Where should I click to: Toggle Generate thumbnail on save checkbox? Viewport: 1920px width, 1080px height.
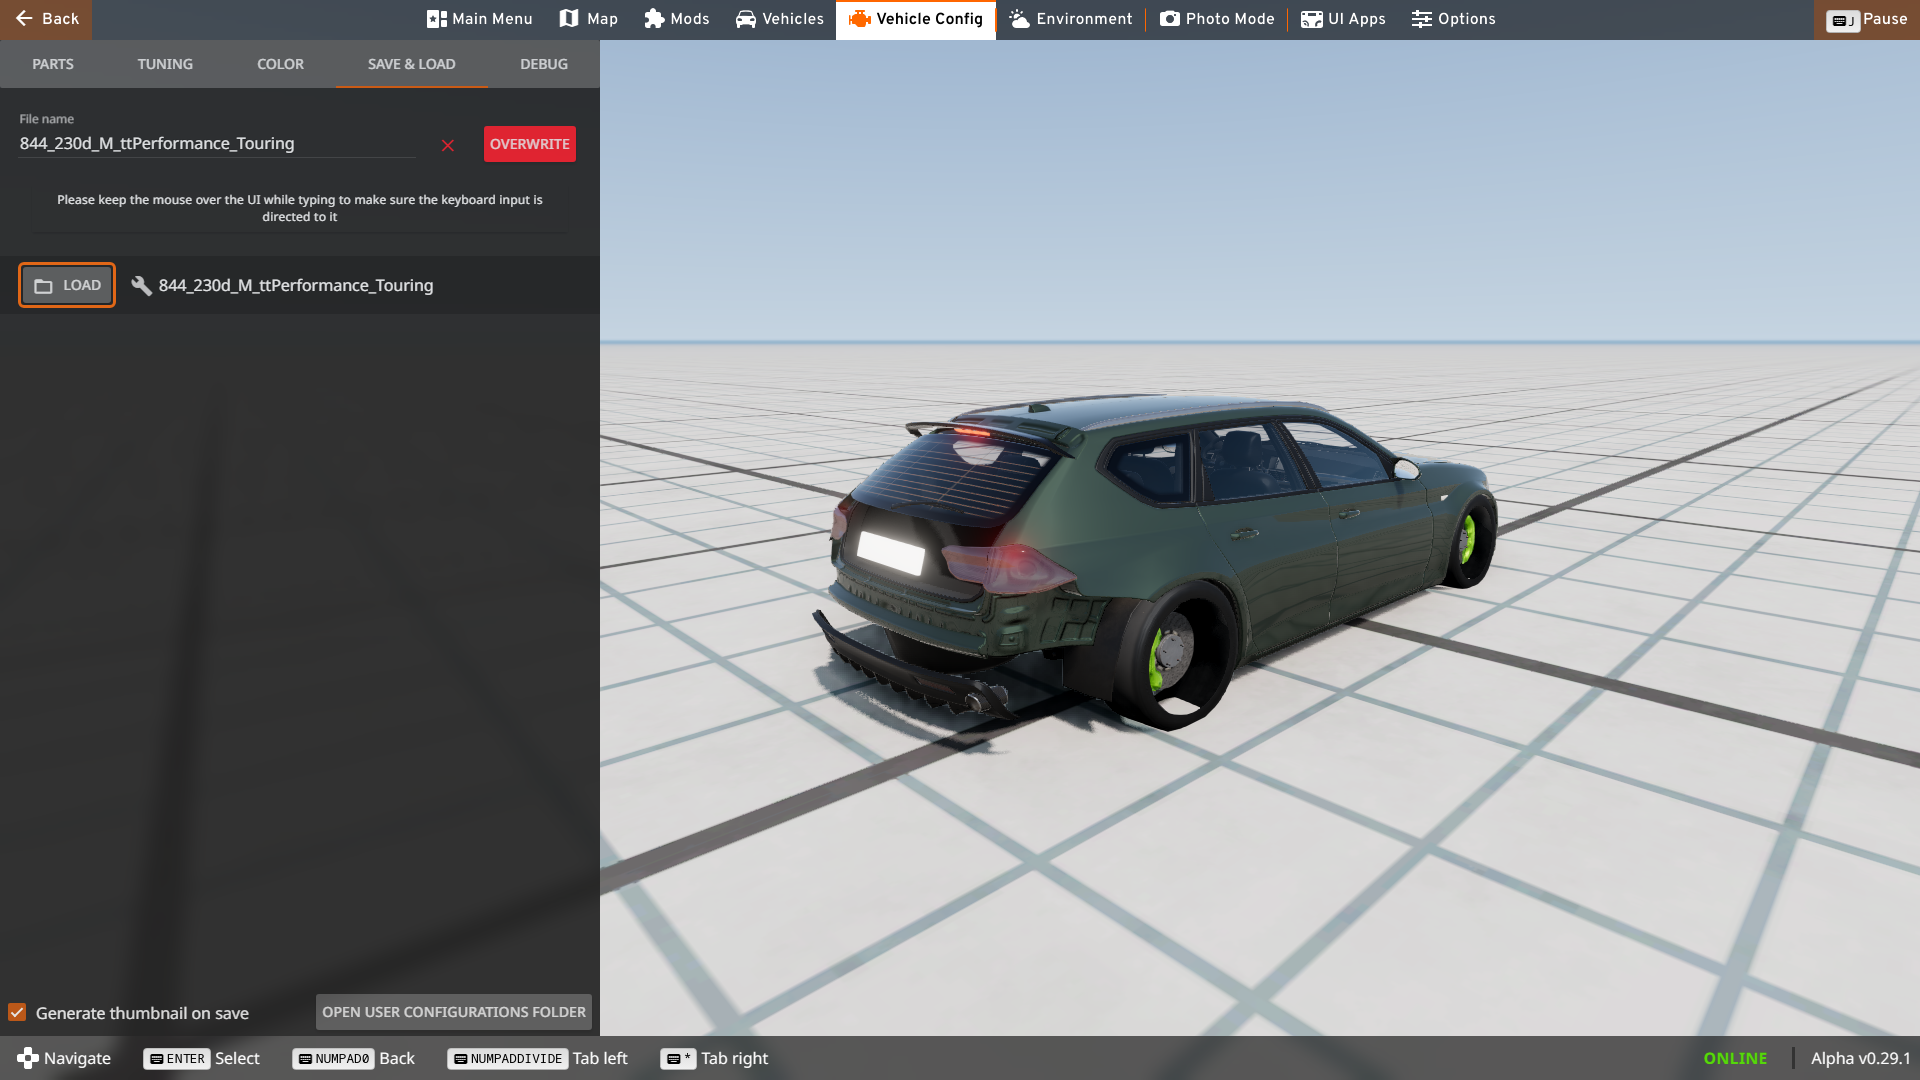17,1012
